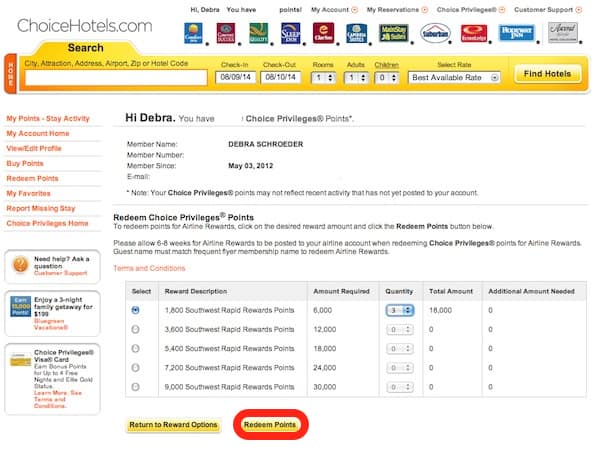This screenshot has height=453, width=600.
Task: Open the Rodeway Inn brand logo
Action: [516, 33]
